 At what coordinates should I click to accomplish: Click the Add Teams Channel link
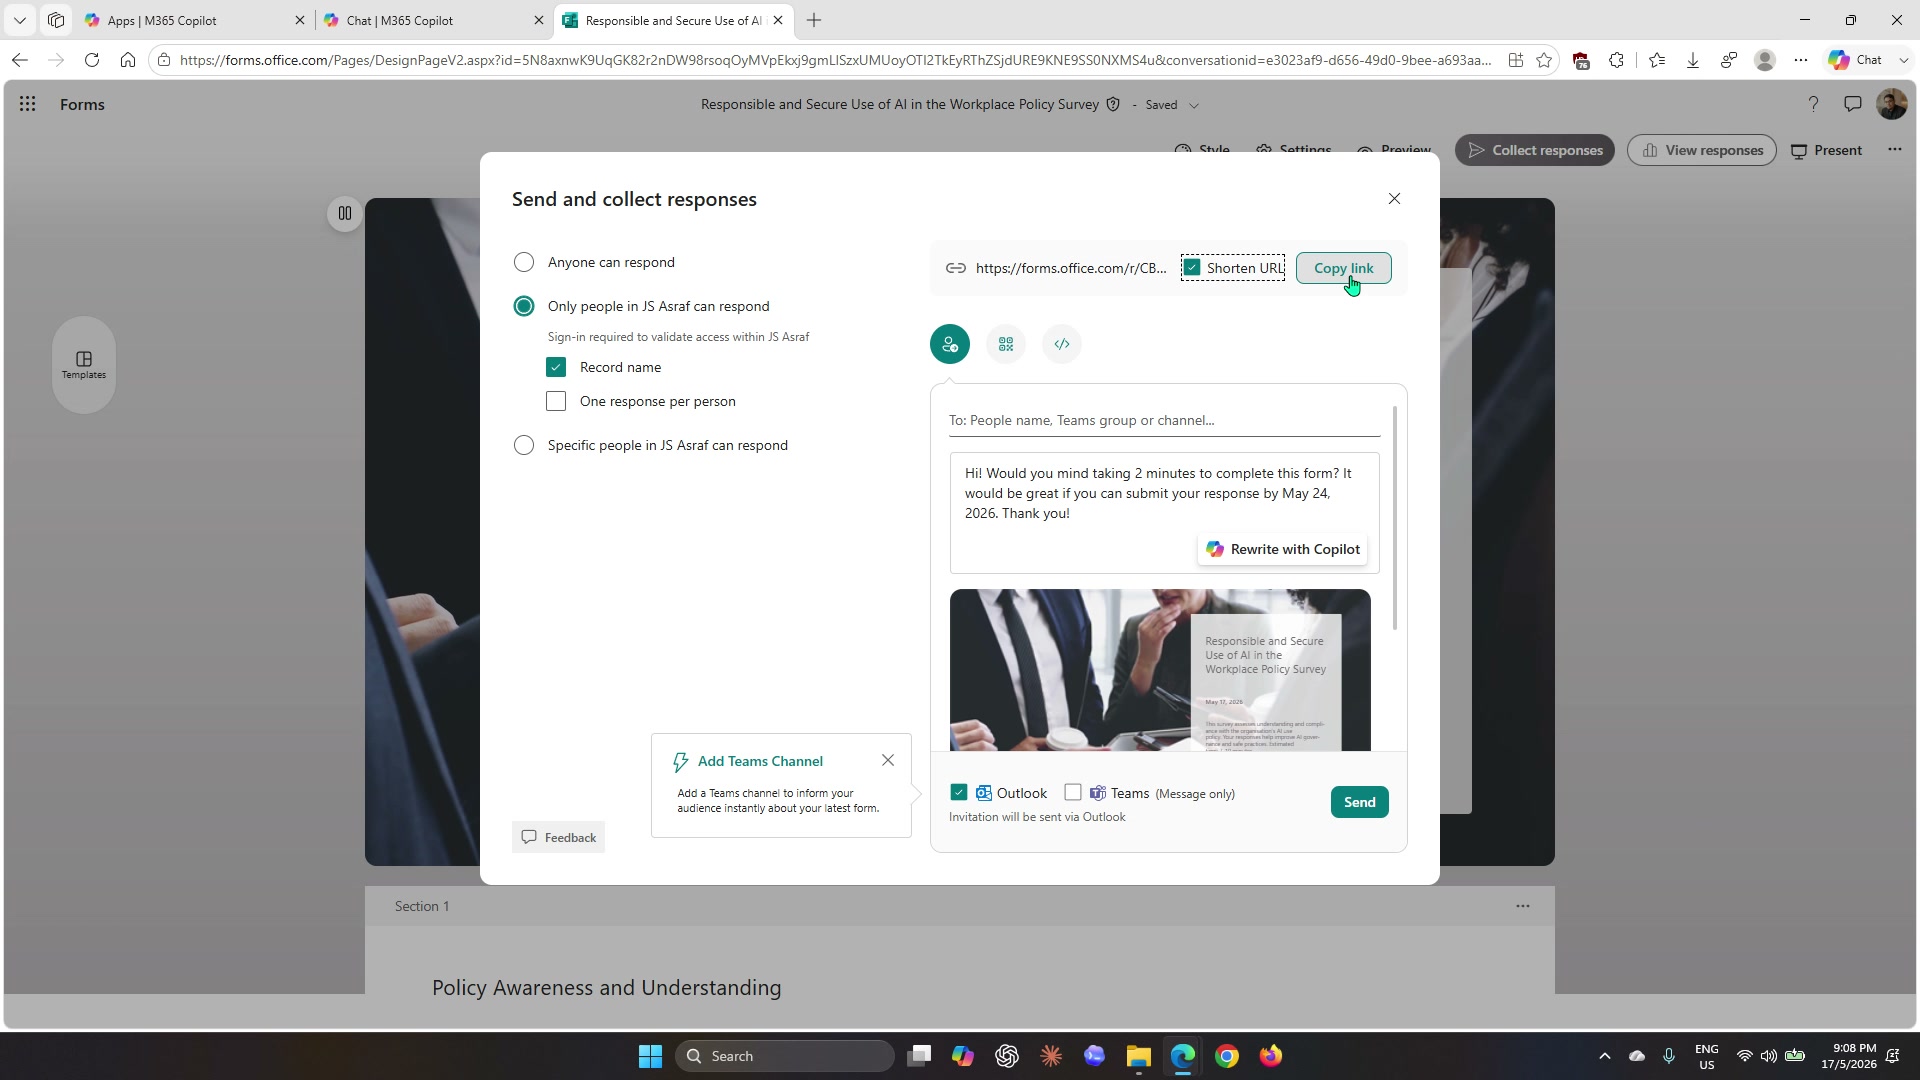point(760,761)
